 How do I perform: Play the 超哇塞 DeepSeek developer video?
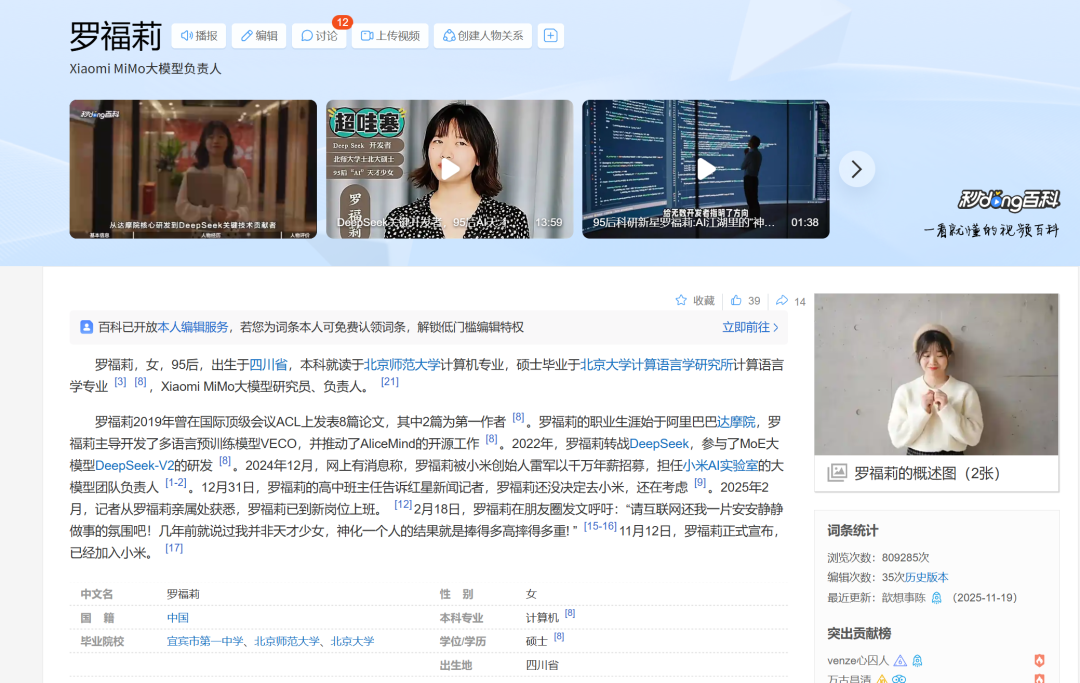pos(449,168)
